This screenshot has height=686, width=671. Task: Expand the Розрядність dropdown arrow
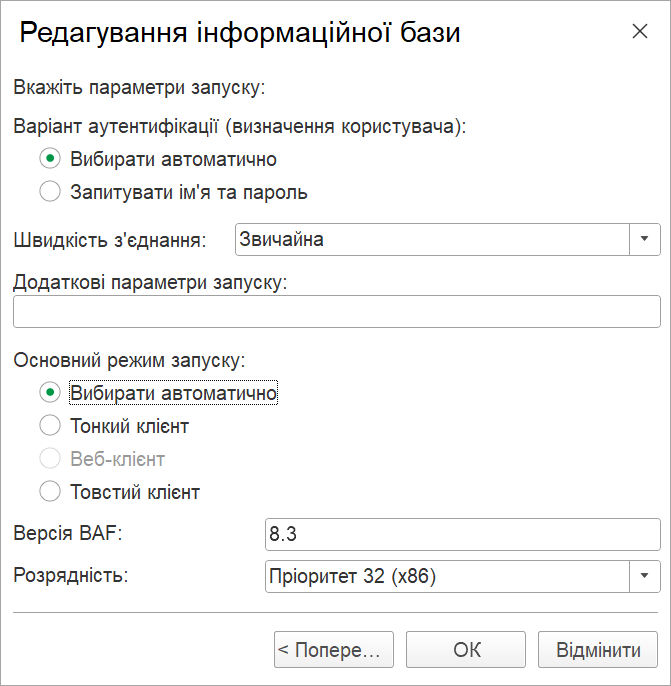point(645,576)
